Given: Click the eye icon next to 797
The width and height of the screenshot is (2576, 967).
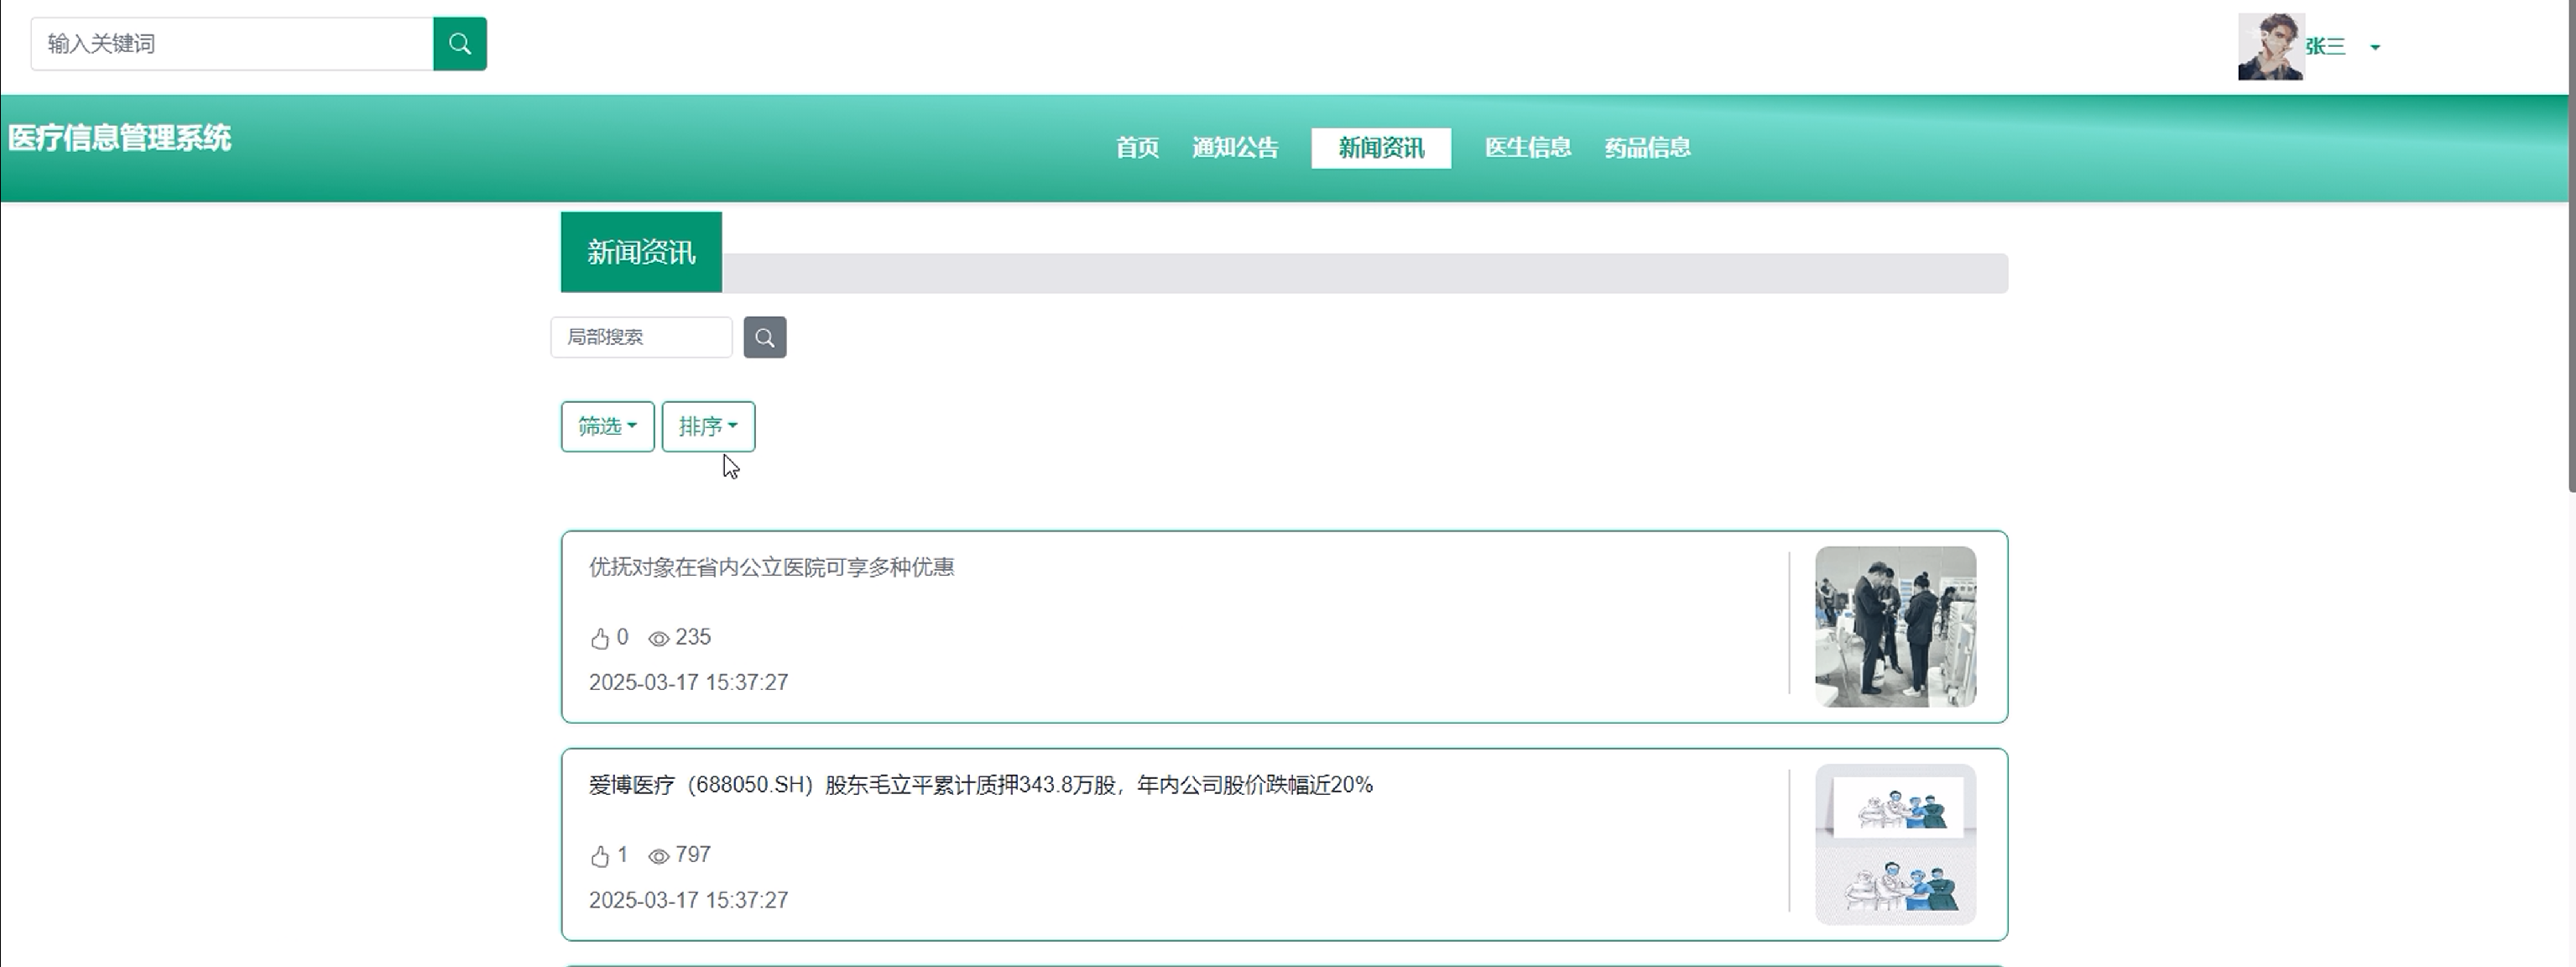Looking at the screenshot, I should coord(658,856).
